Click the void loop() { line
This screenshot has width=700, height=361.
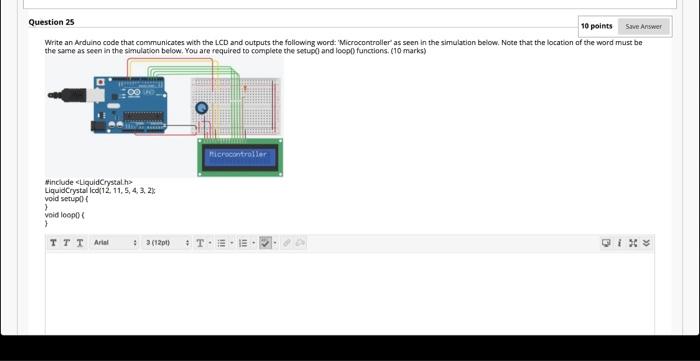point(65,215)
